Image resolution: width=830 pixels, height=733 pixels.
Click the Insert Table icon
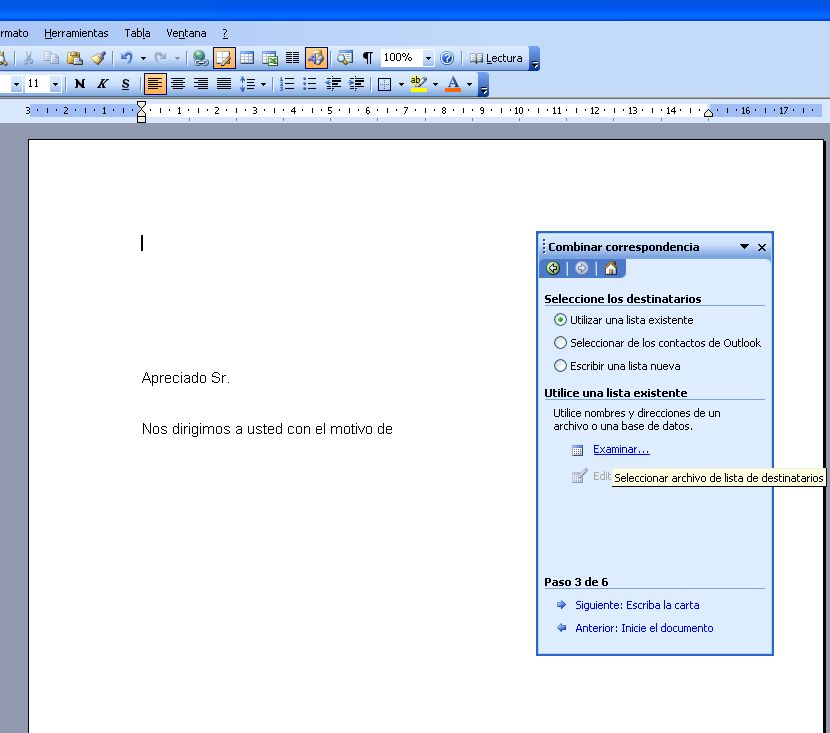tap(246, 58)
